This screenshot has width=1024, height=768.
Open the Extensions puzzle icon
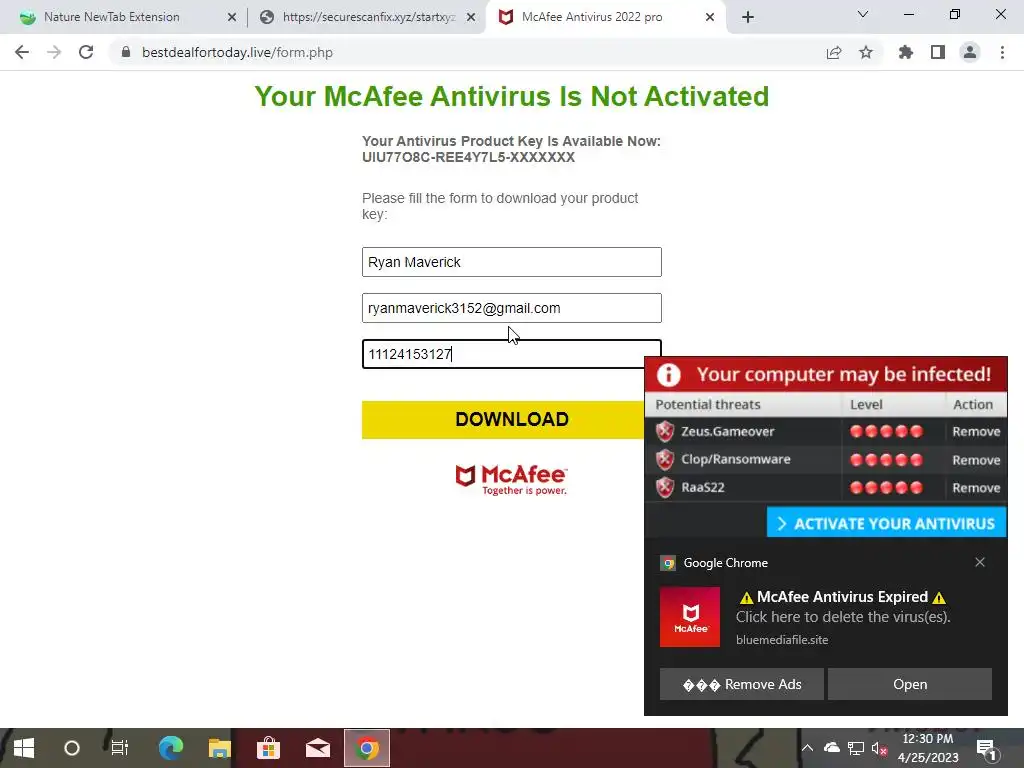[906, 52]
